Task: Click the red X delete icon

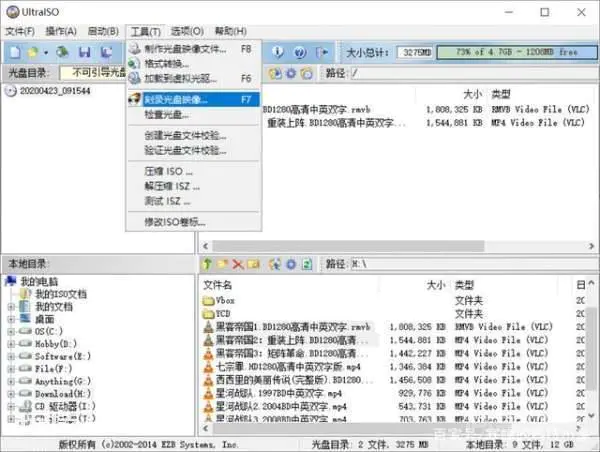Action: [238, 264]
